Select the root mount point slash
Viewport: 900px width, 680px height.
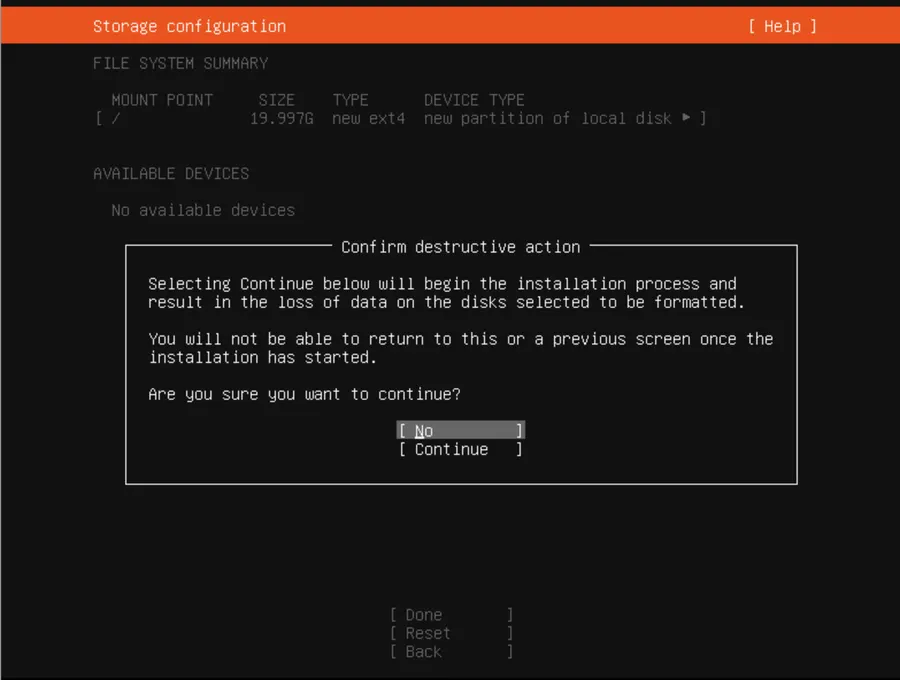tap(116, 118)
